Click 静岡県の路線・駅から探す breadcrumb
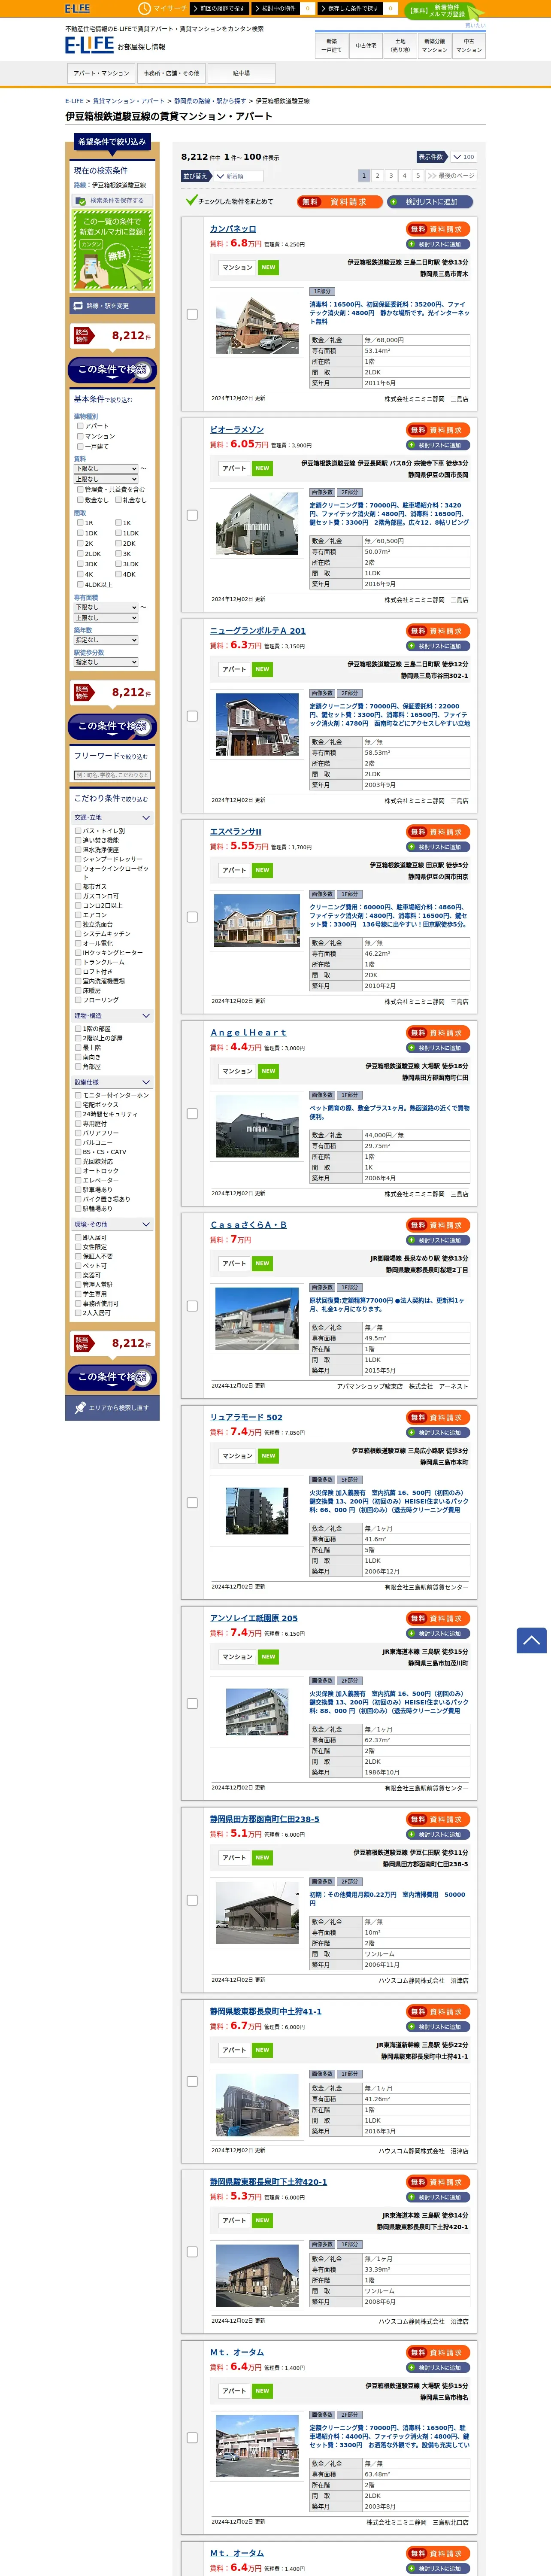The height and width of the screenshot is (2576, 551). [210, 101]
